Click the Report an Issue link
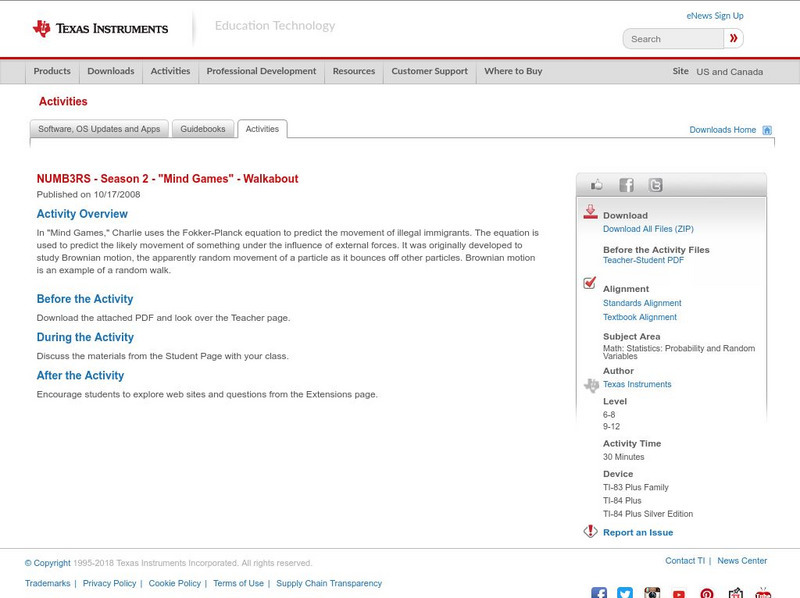 pyautogui.click(x=638, y=533)
